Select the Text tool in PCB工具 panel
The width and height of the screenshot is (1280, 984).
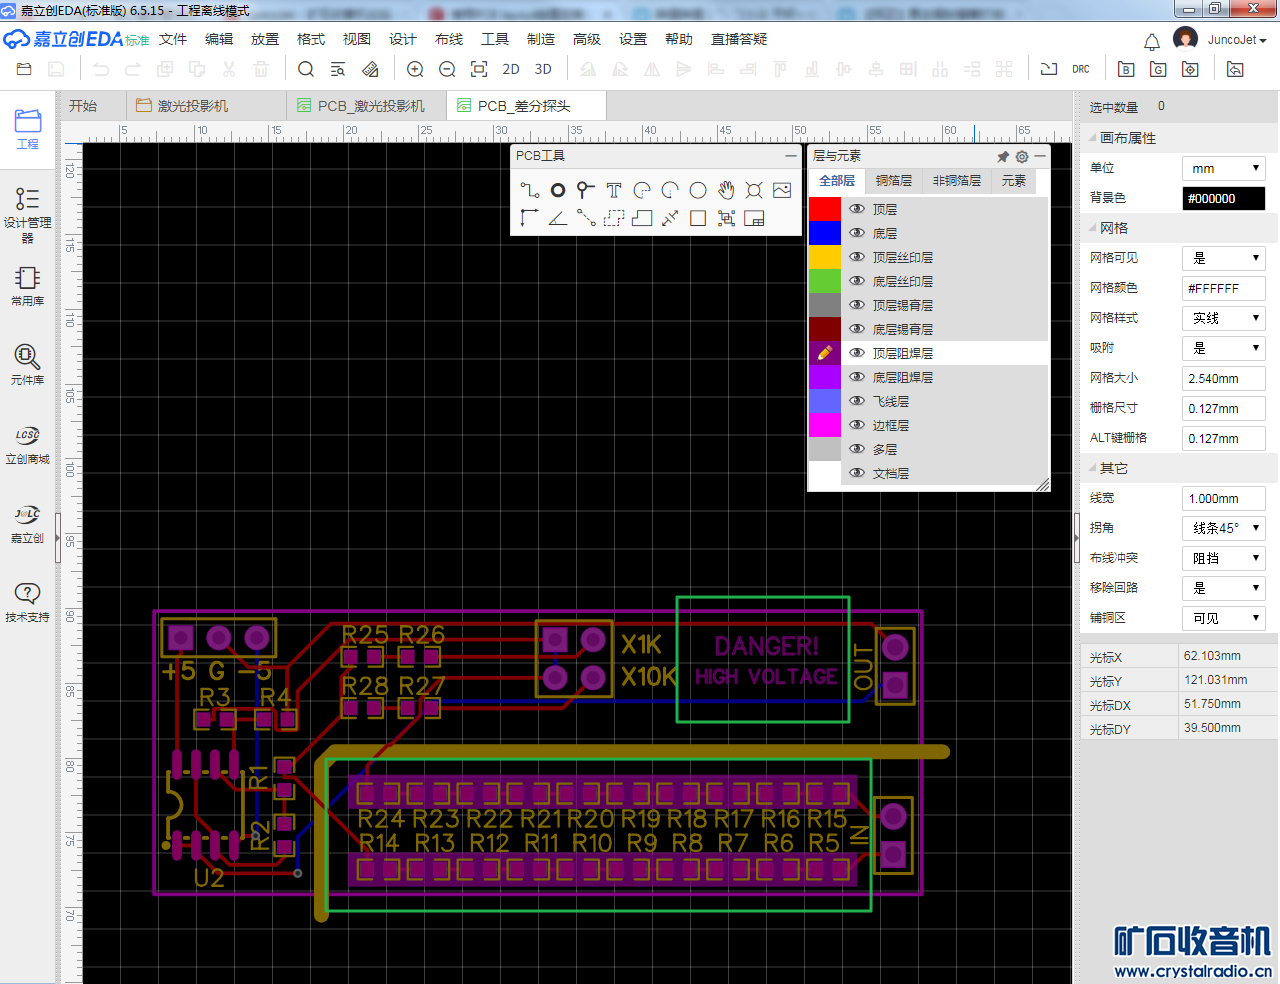click(614, 190)
